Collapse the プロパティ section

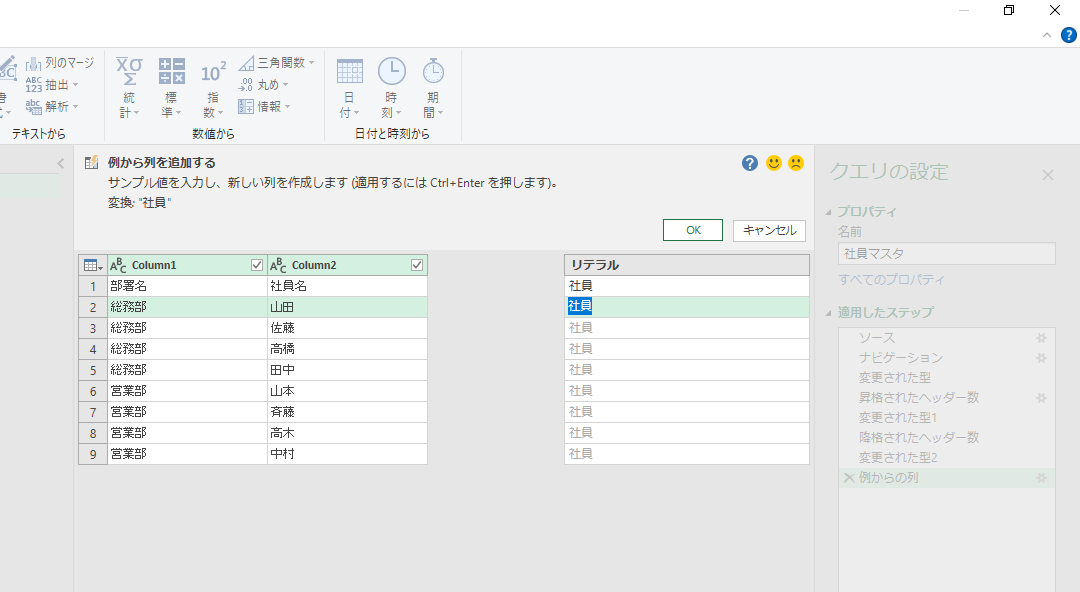tap(829, 212)
